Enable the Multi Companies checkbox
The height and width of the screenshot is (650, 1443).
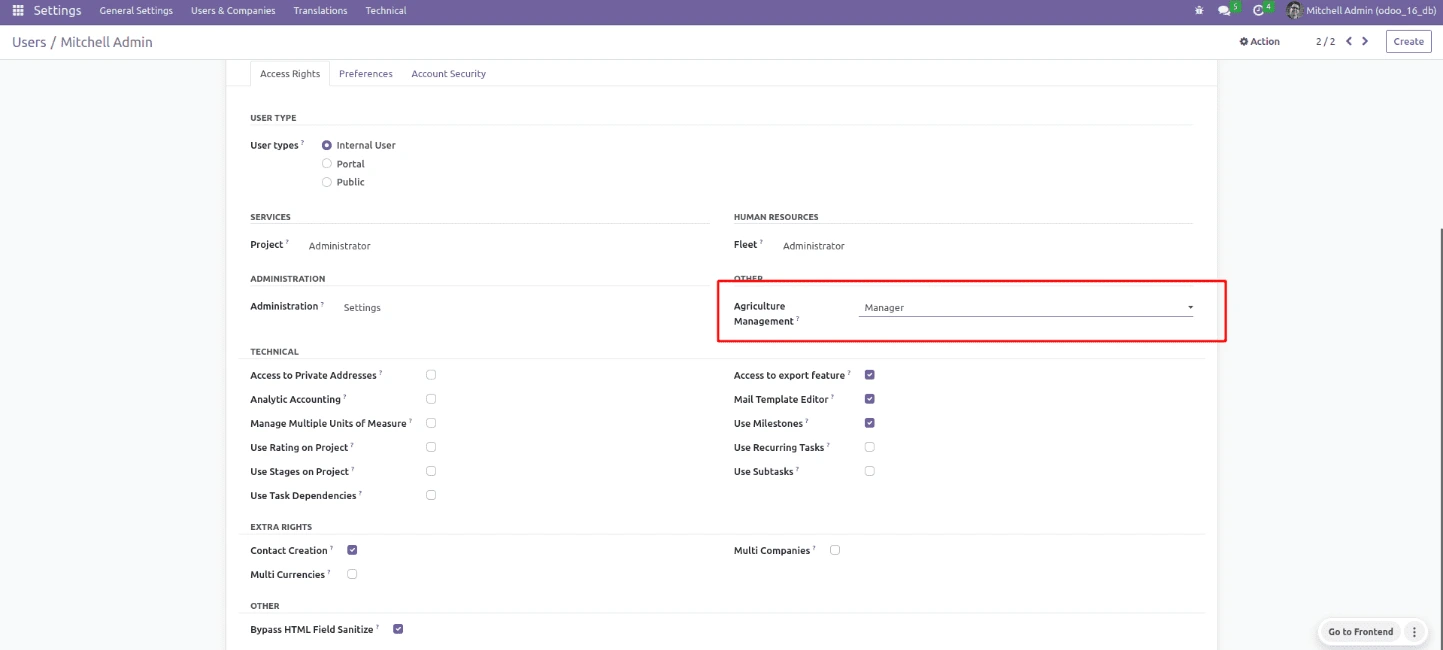[835, 550]
